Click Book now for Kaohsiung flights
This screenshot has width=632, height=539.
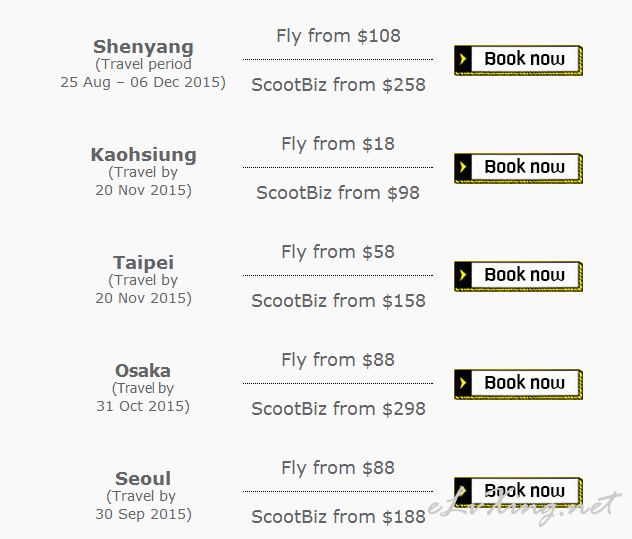518,168
